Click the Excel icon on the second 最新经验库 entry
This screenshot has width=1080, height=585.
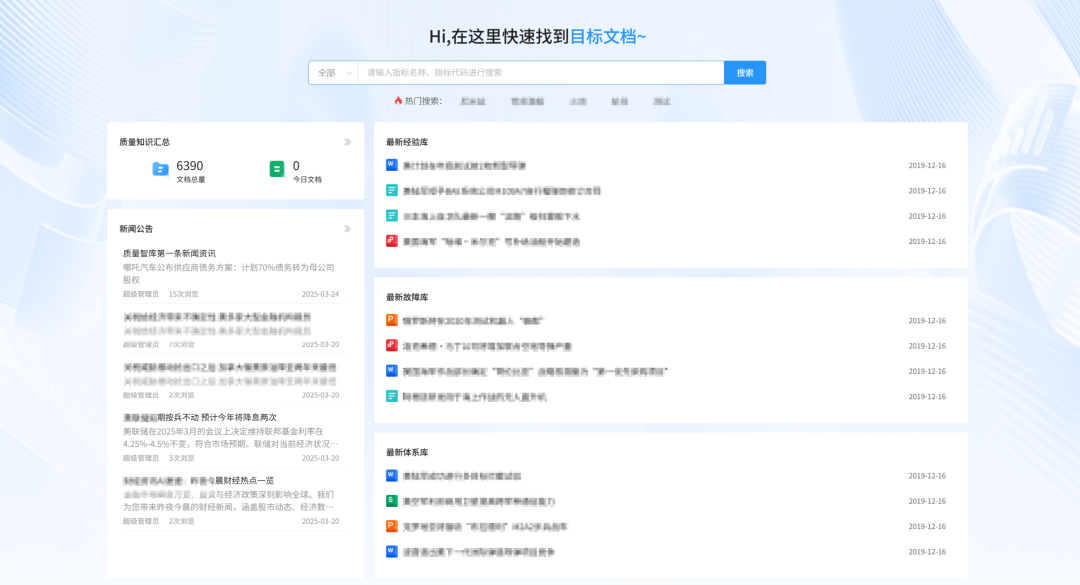pos(389,190)
